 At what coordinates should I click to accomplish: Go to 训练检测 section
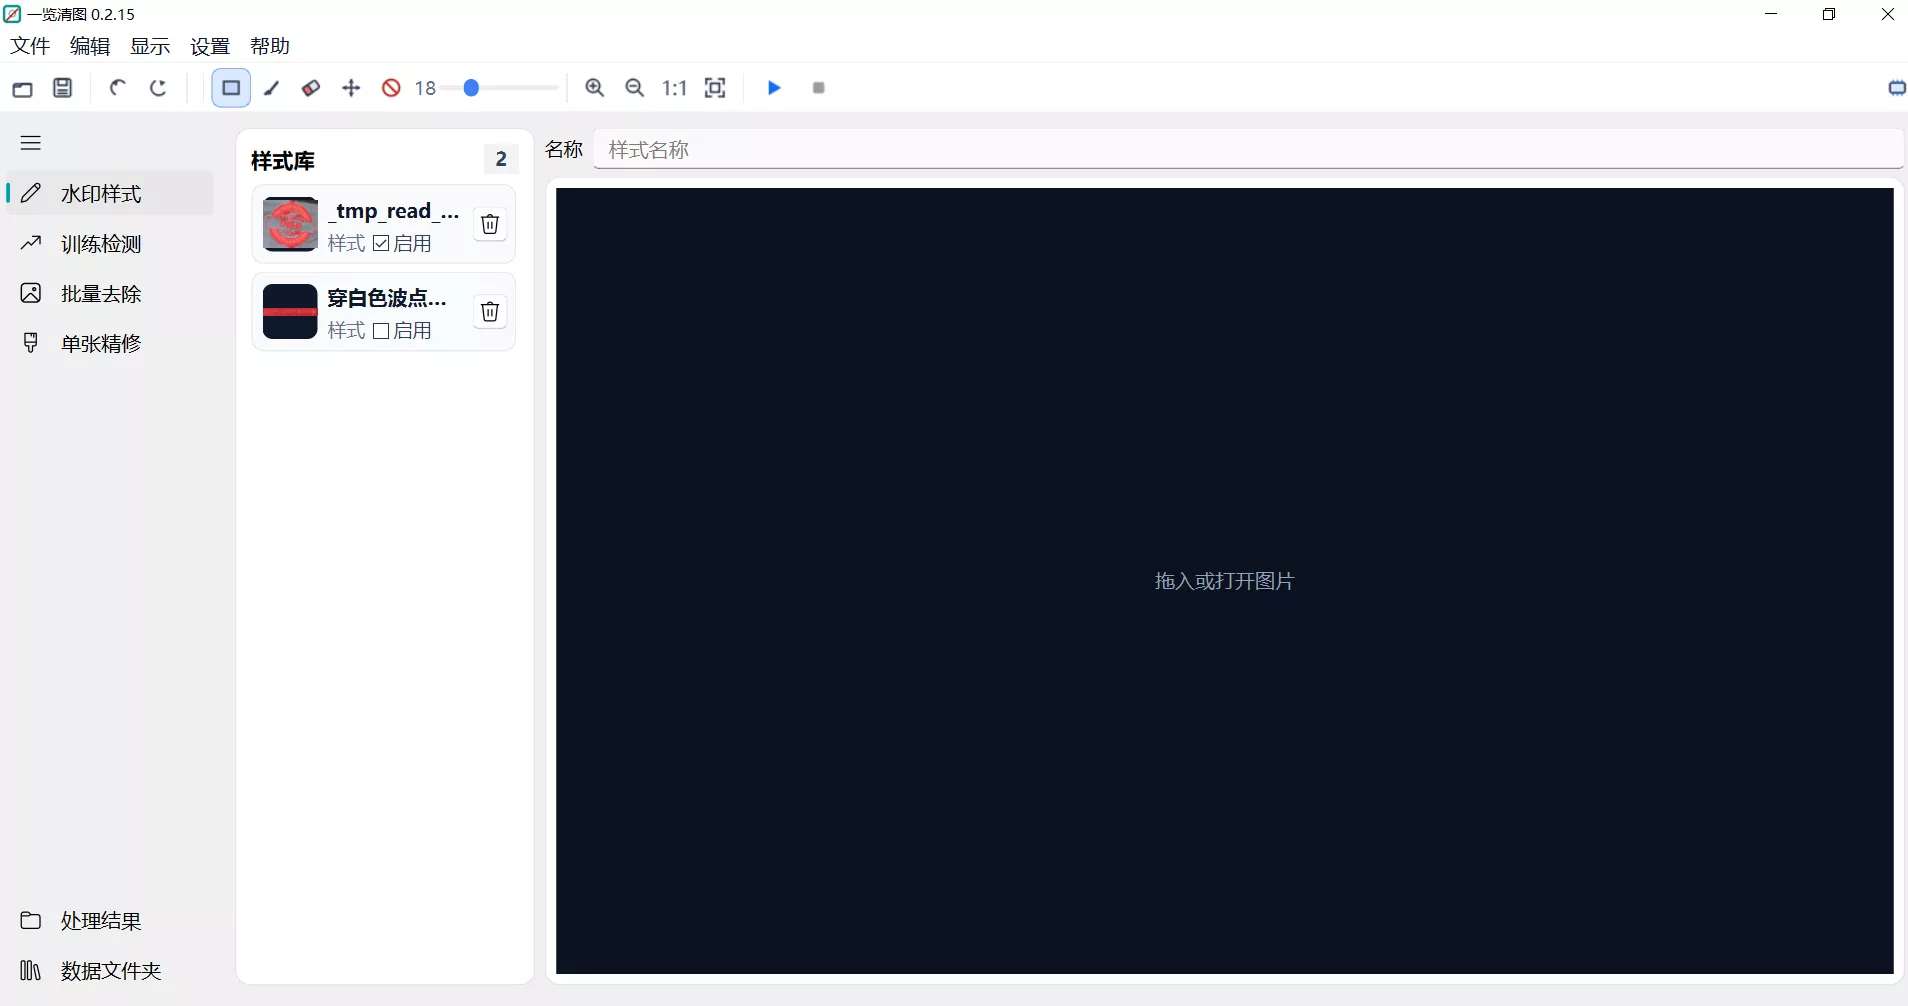(x=110, y=243)
